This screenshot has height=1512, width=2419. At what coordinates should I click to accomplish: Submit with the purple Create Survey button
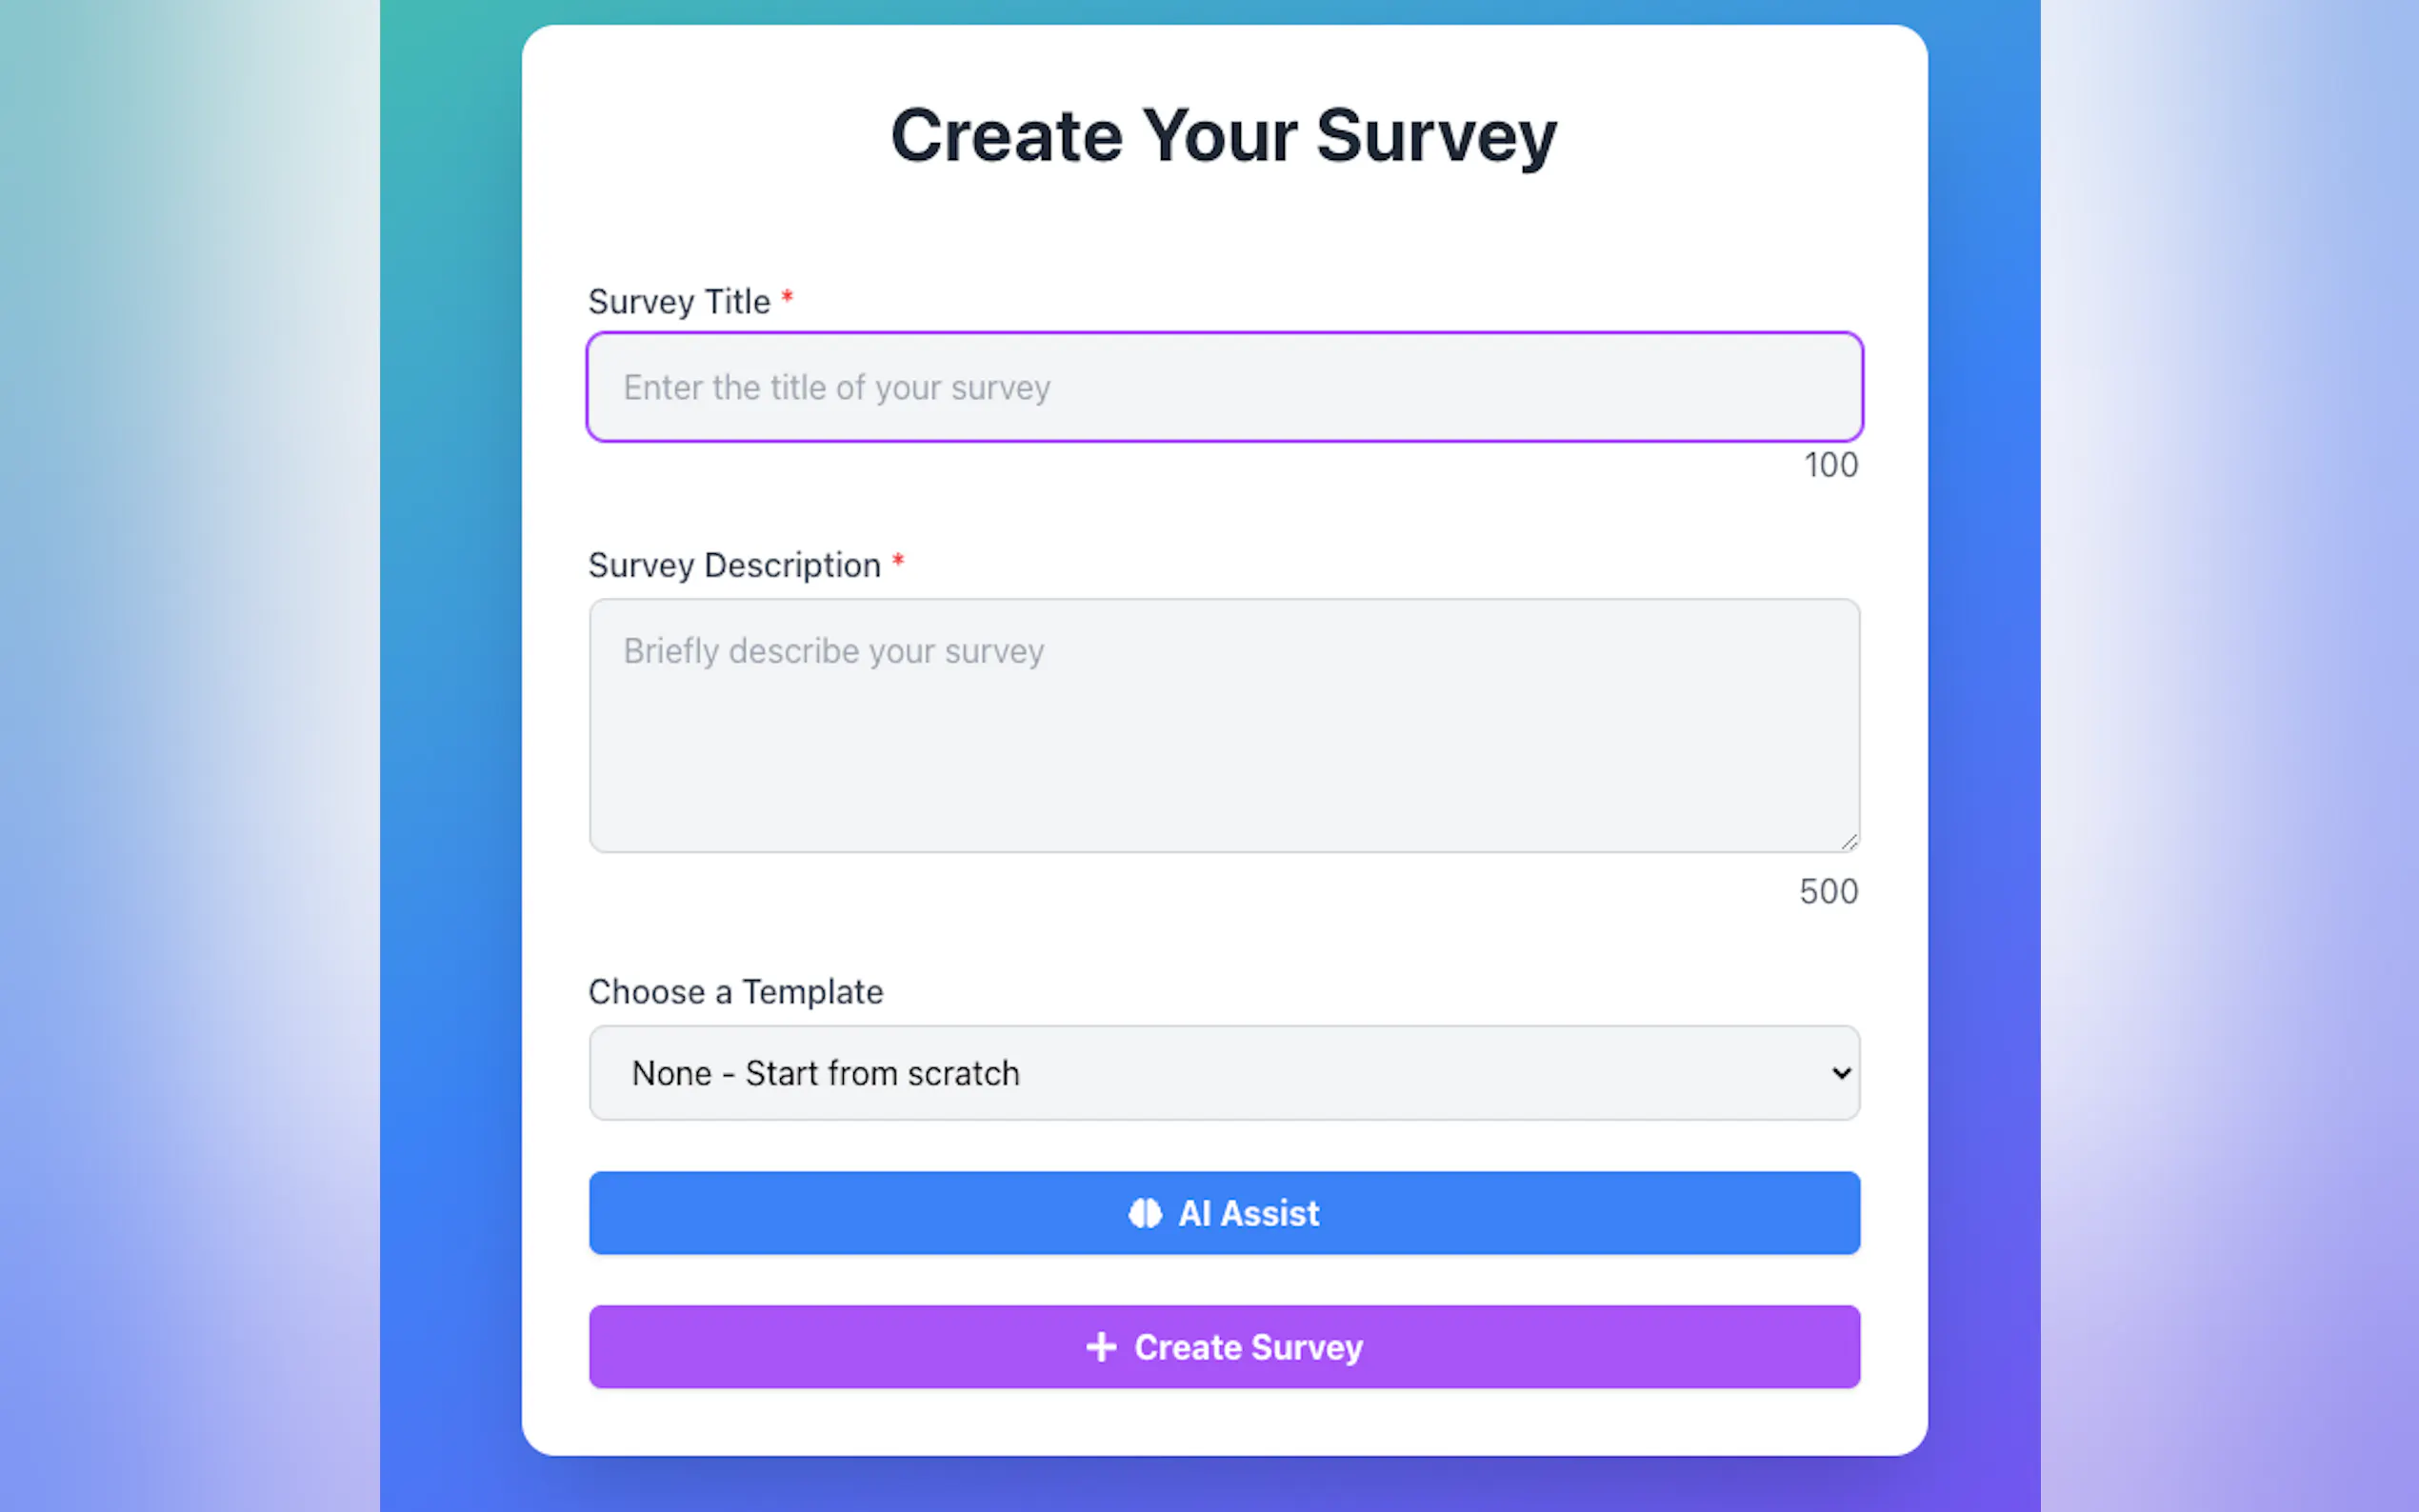[1223, 1347]
